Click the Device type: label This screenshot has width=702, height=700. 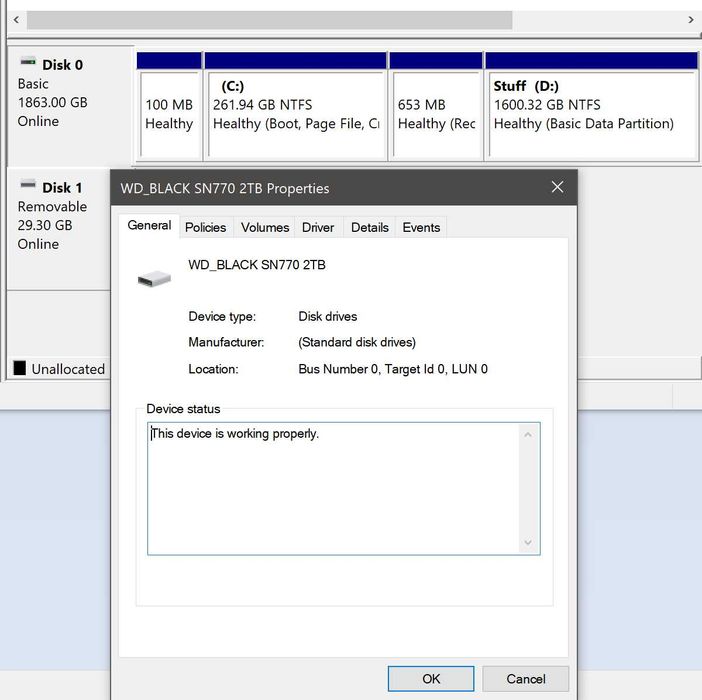222,316
